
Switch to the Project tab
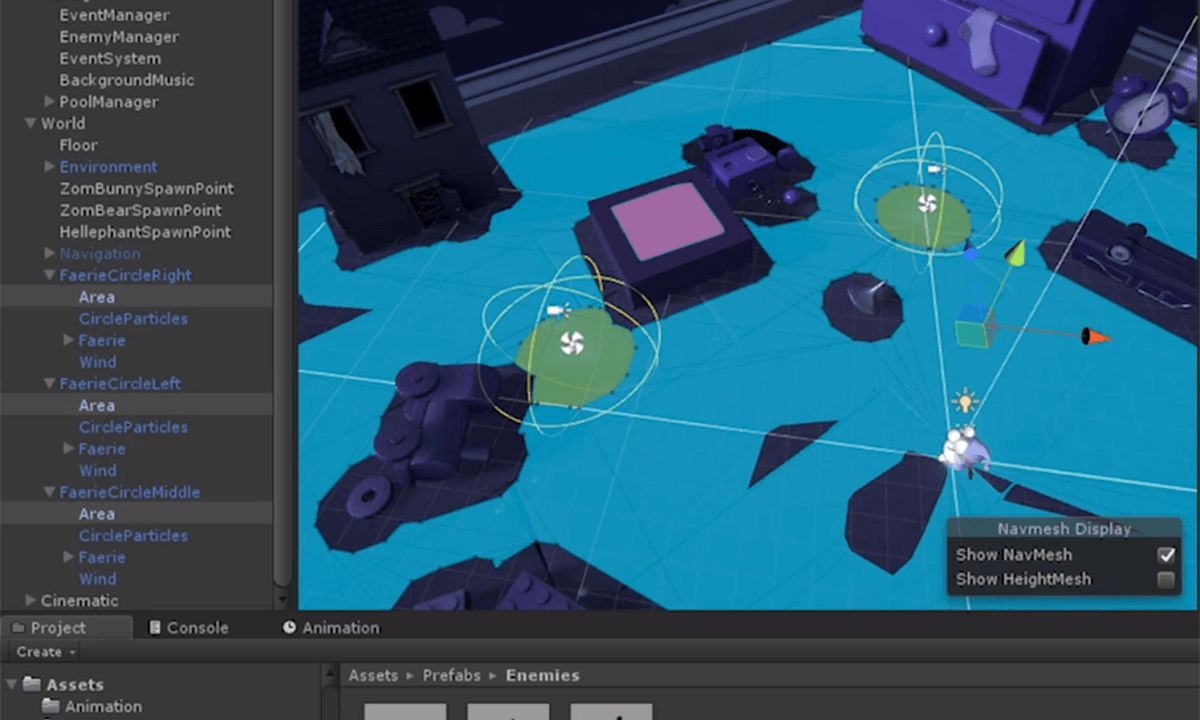pos(66,628)
